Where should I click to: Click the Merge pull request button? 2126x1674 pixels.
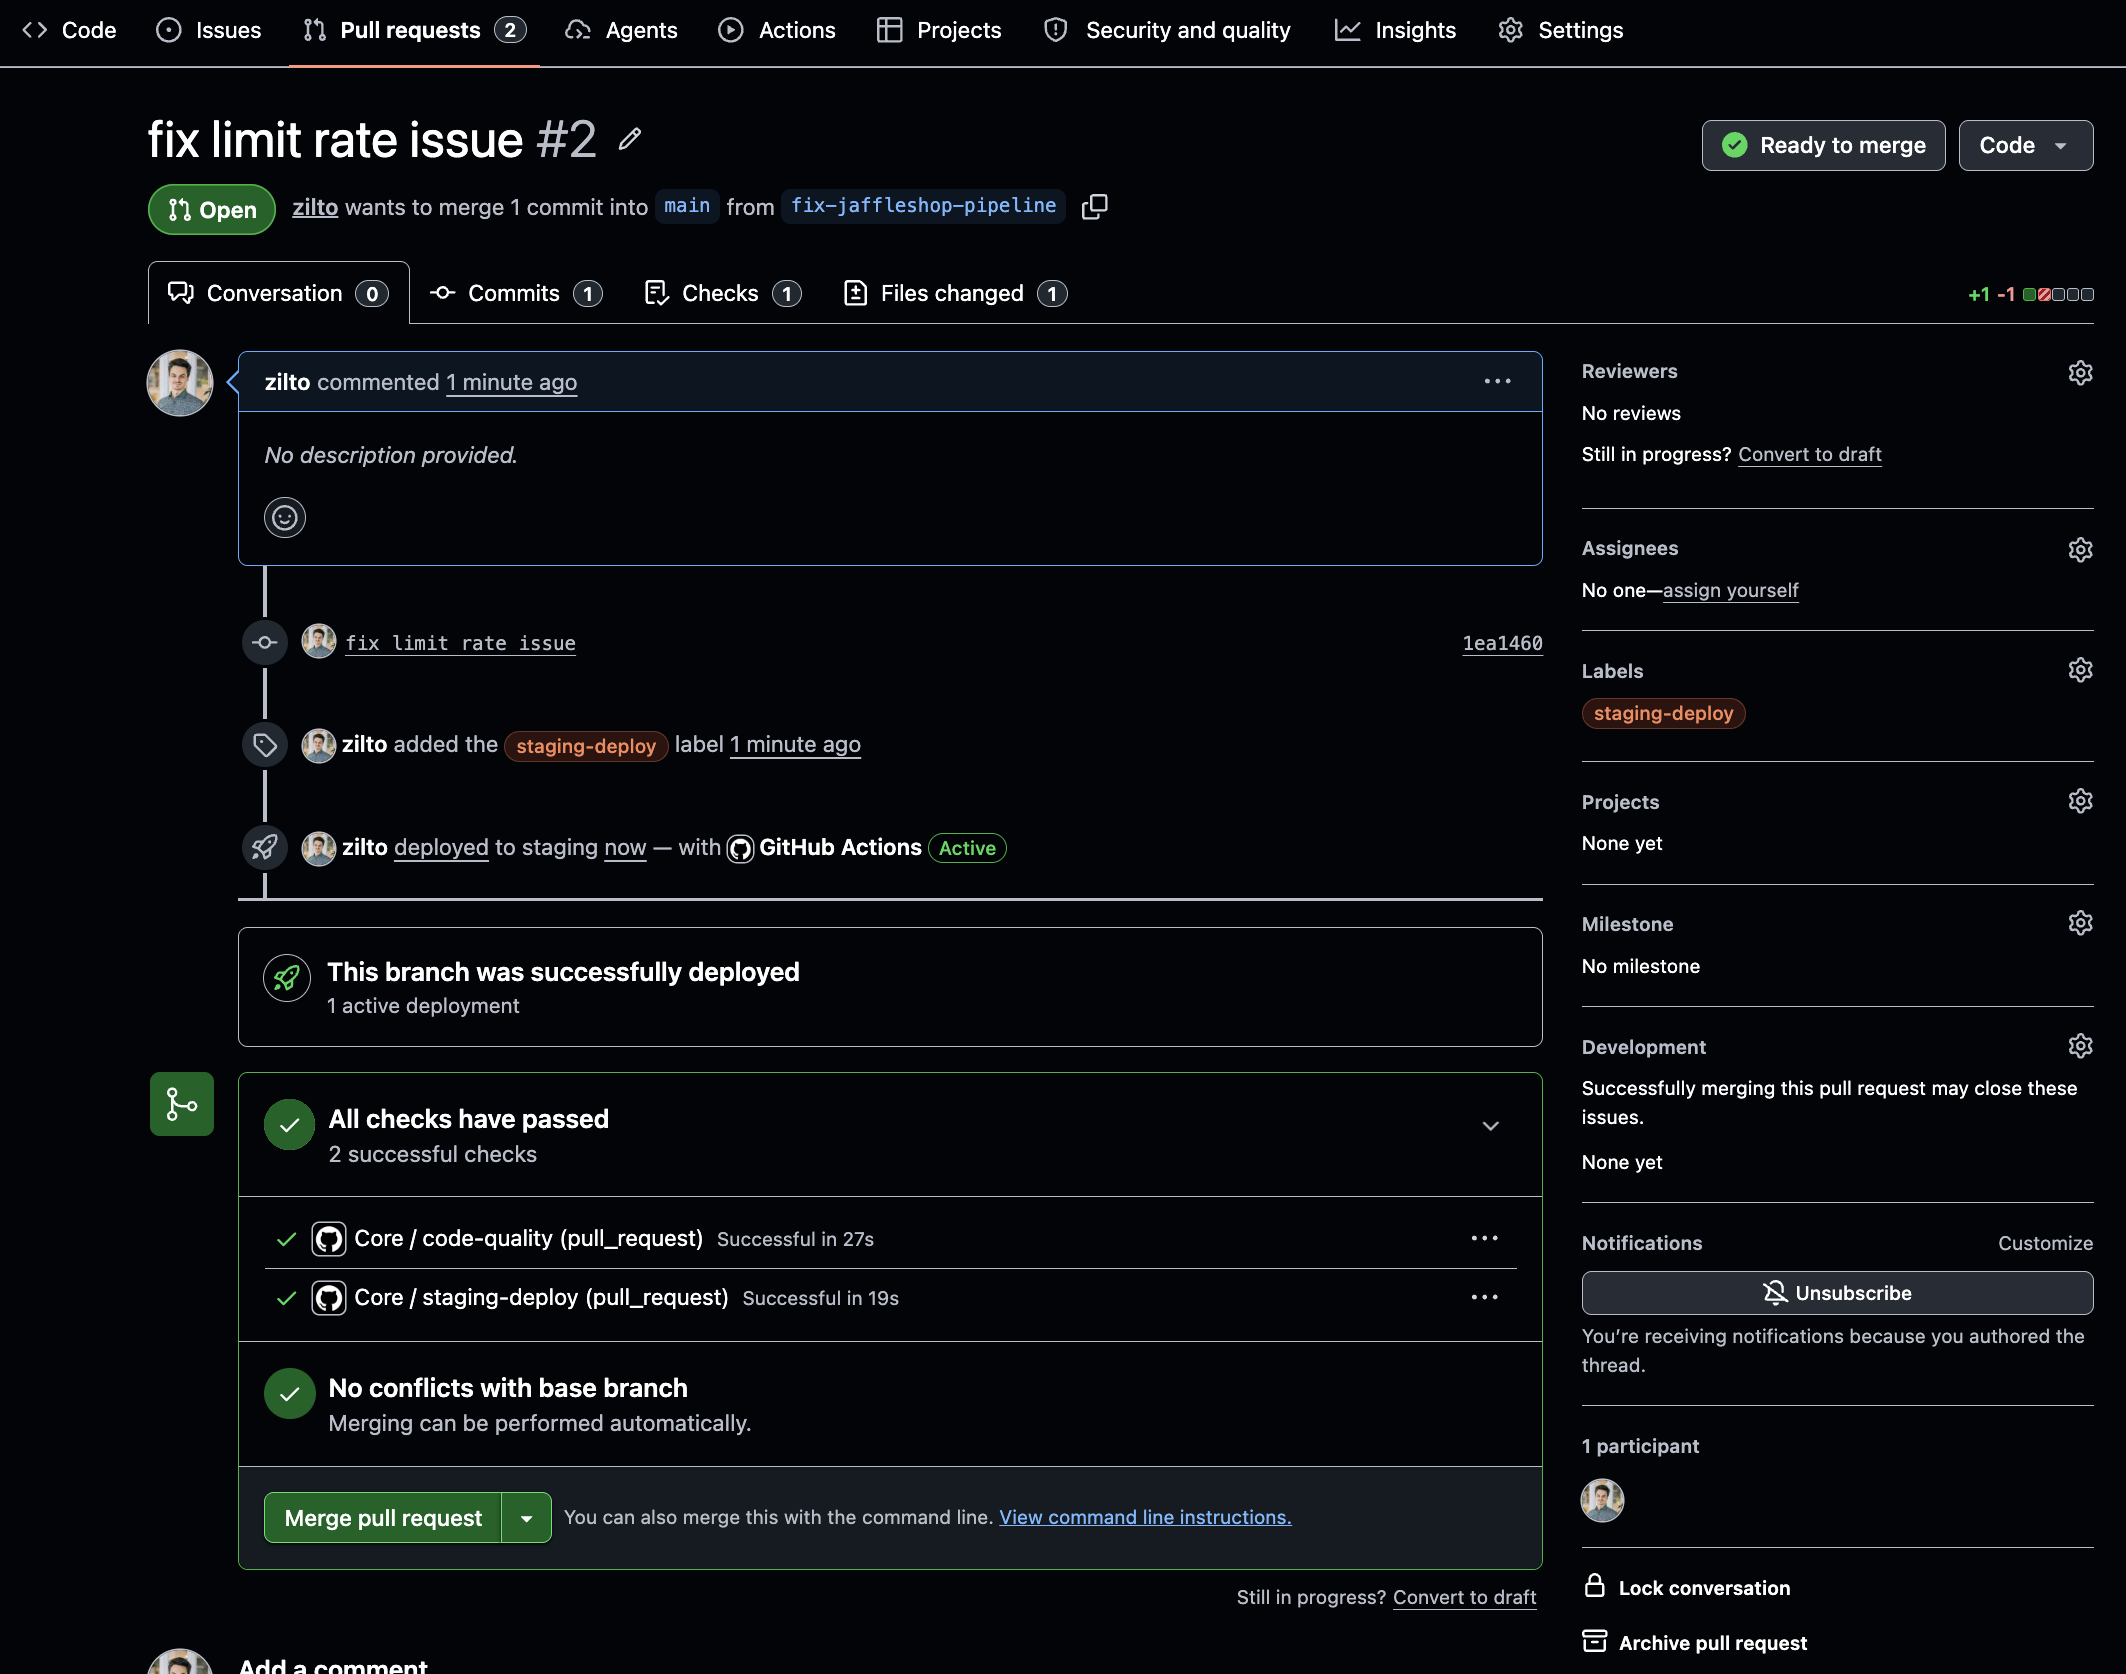[383, 1518]
